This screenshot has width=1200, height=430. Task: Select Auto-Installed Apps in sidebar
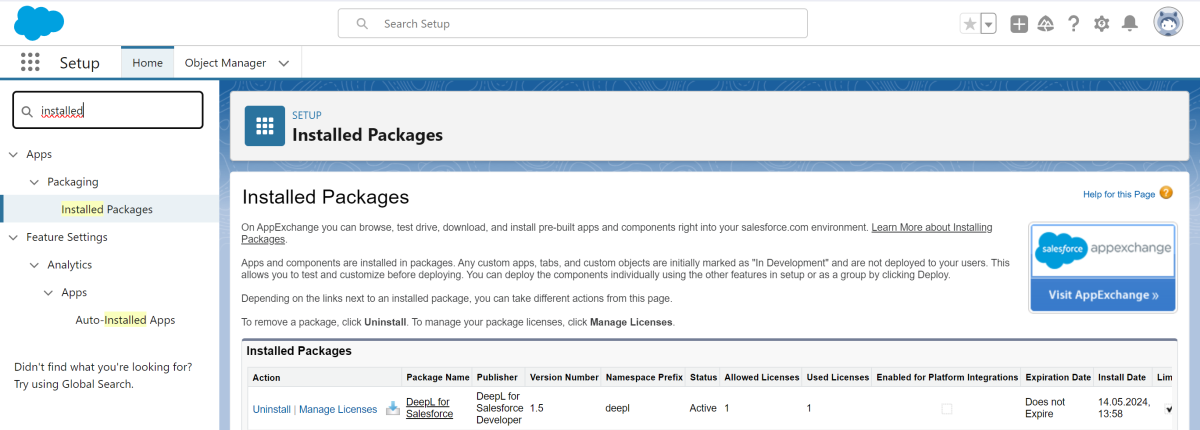[125, 320]
